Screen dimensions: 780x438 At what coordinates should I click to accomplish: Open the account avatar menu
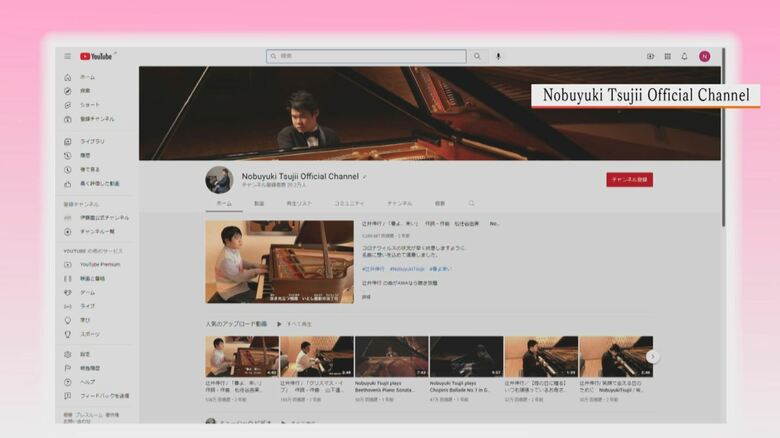[x=705, y=57]
